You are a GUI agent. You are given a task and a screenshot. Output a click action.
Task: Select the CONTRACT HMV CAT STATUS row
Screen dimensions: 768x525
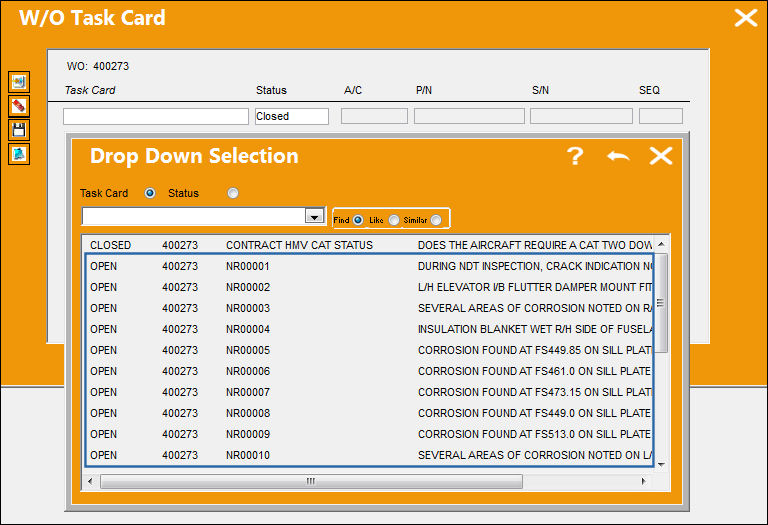(x=370, y=245)
